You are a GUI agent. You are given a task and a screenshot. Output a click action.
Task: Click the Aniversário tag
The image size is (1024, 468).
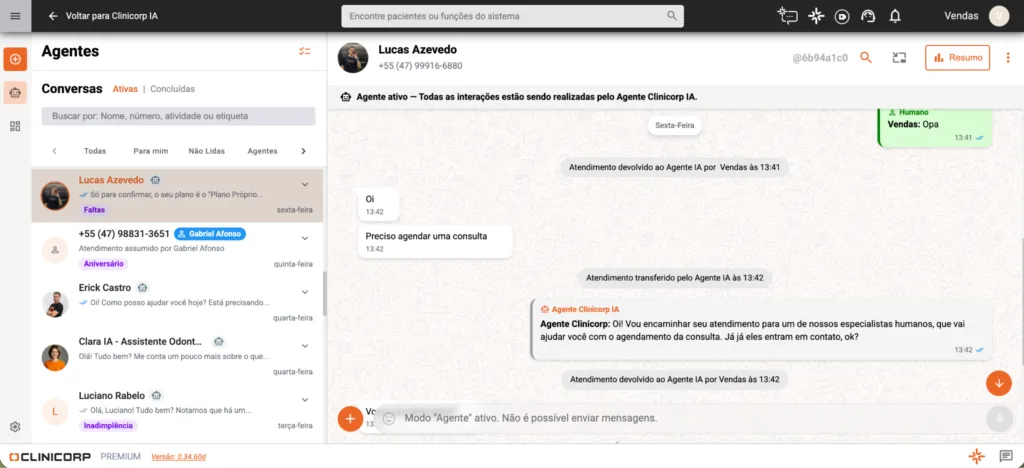pyautogui.click(x=104, y=264)
